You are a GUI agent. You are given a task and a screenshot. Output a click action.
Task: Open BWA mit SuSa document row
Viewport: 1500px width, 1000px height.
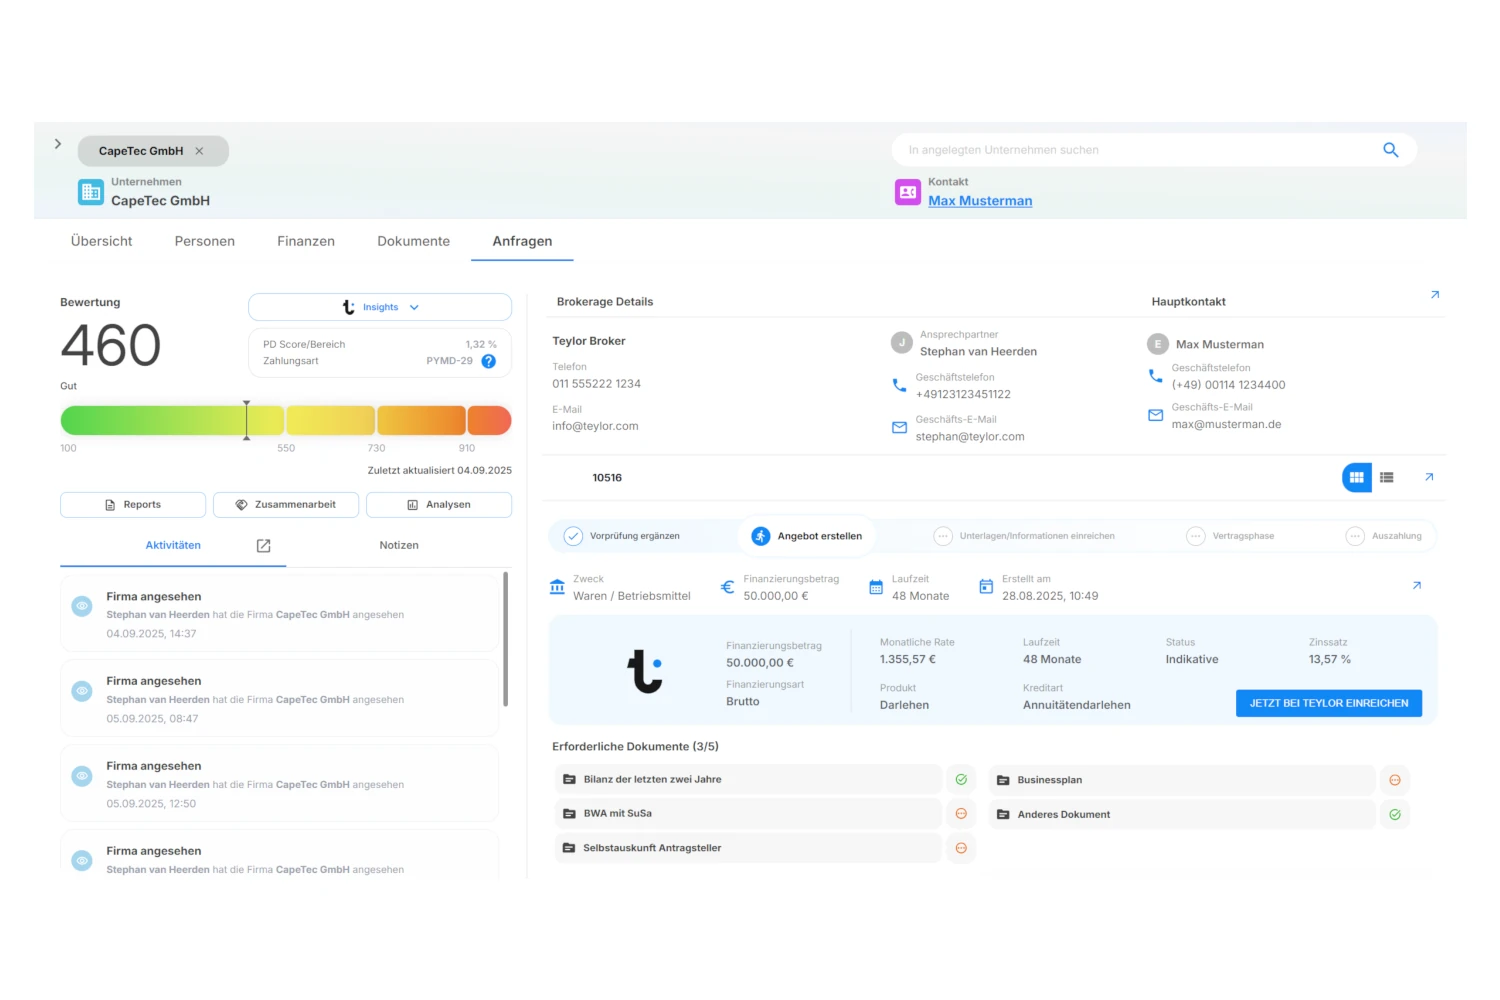(748, 814)
